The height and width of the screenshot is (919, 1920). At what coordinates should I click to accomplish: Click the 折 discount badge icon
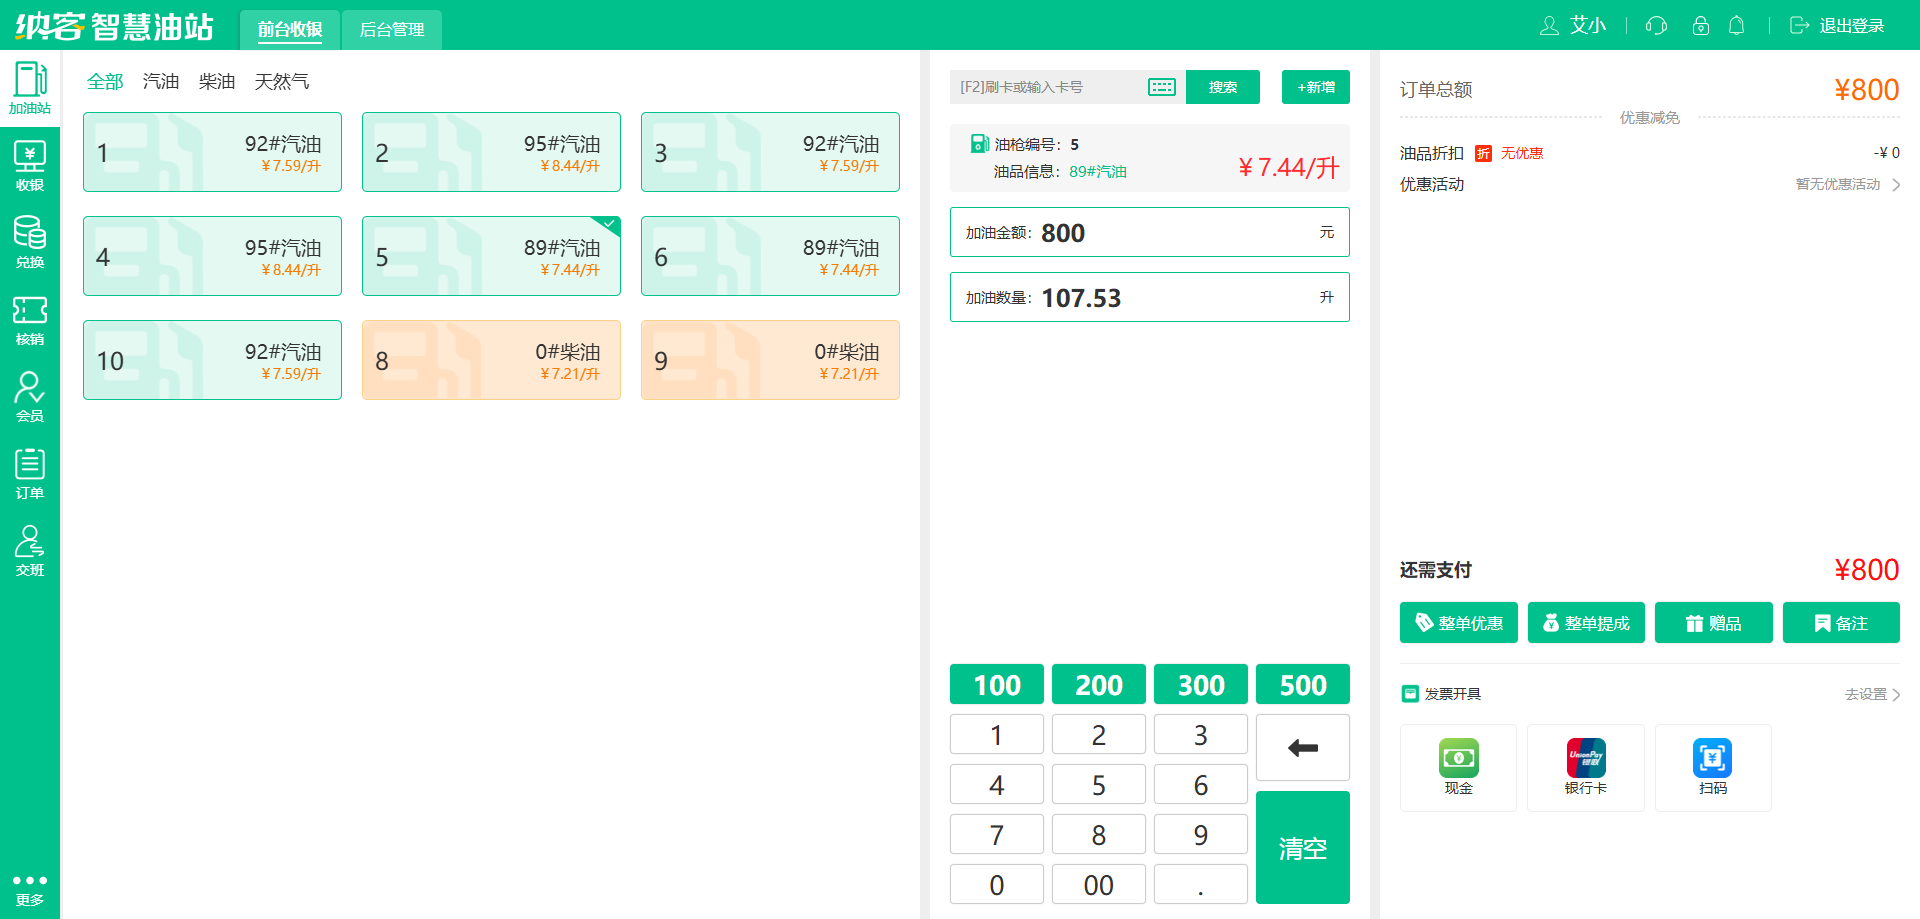[x=1483, y=153]
